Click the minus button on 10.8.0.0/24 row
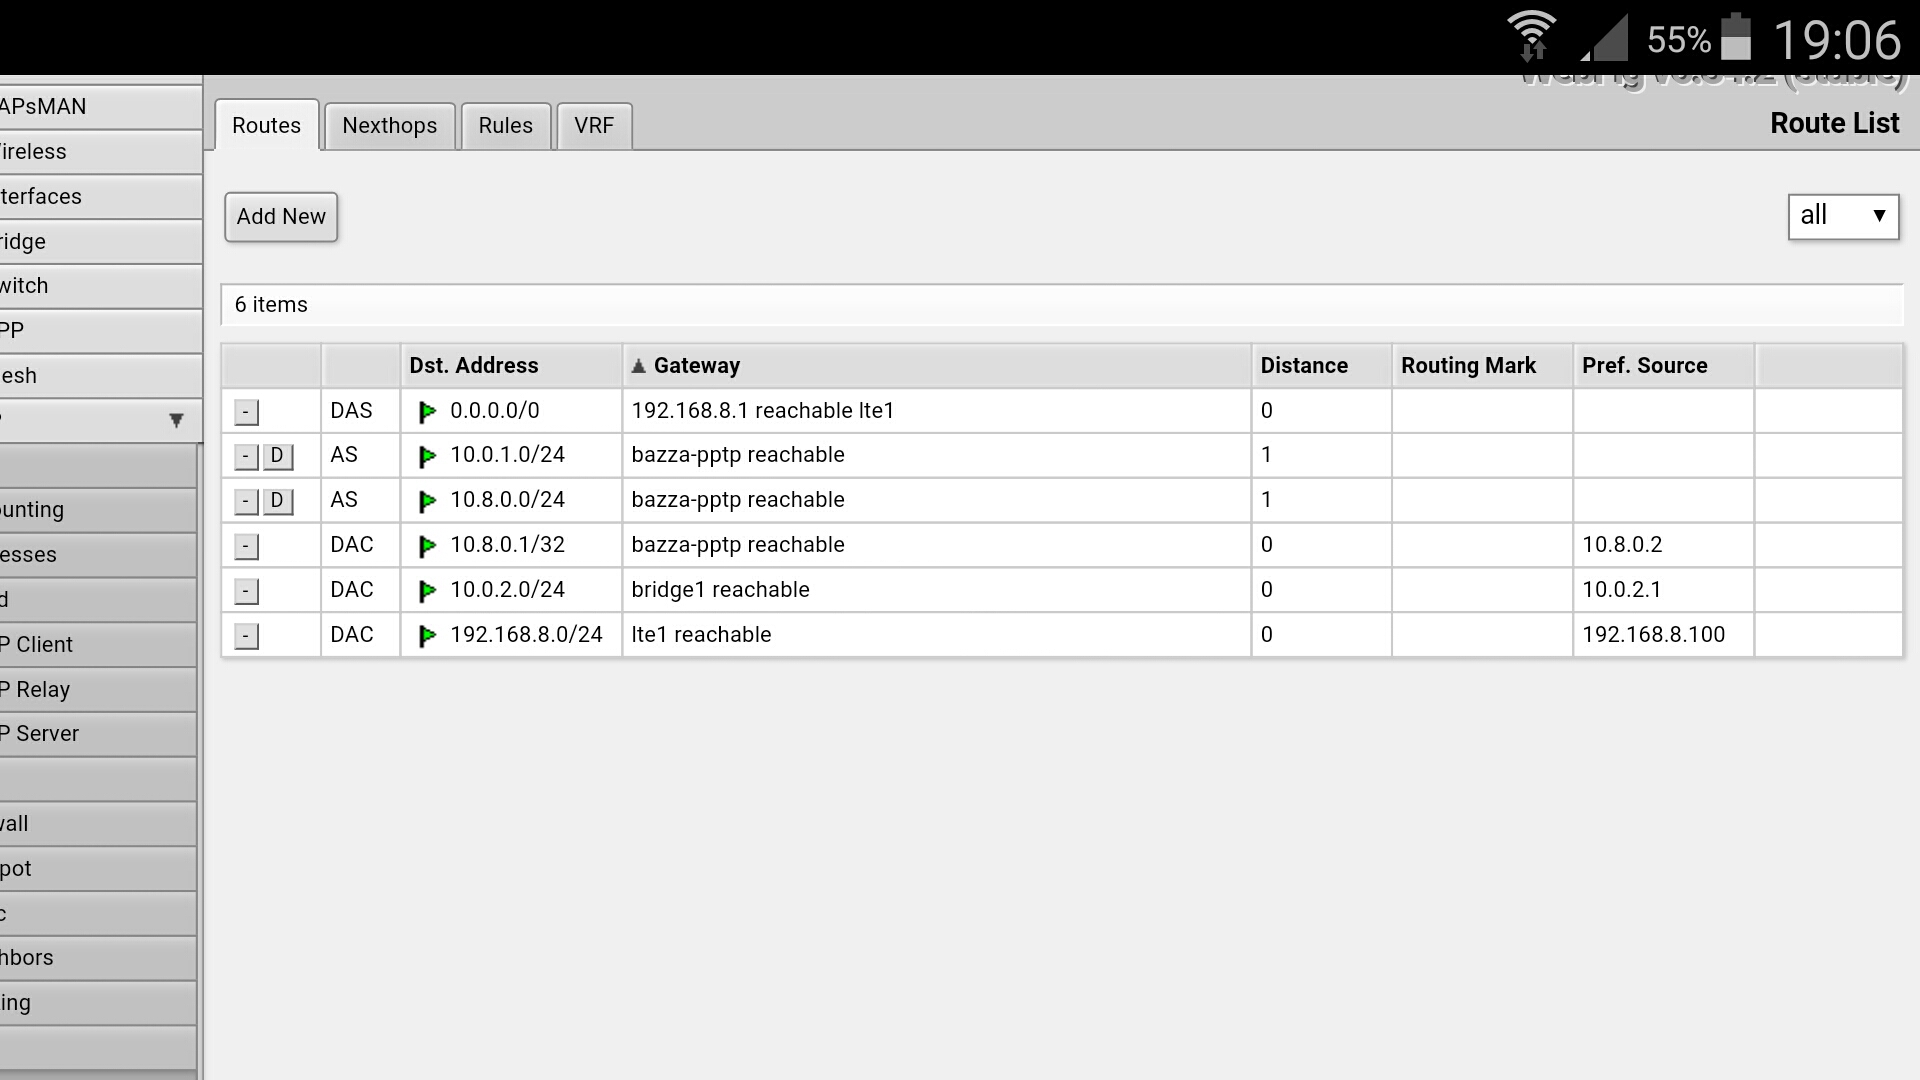 246,501
